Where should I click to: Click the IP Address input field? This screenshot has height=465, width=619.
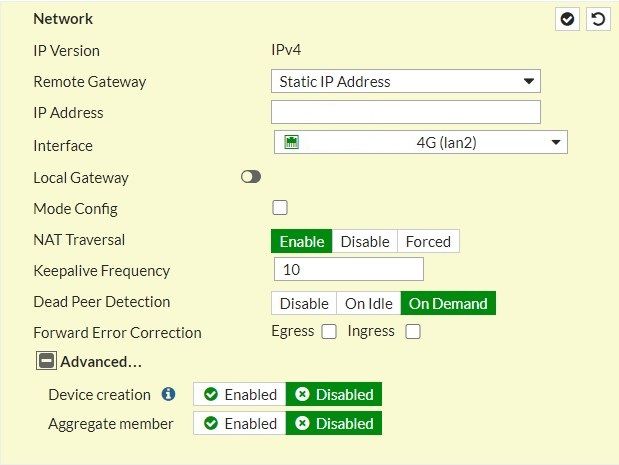click(x=405, y=112)
